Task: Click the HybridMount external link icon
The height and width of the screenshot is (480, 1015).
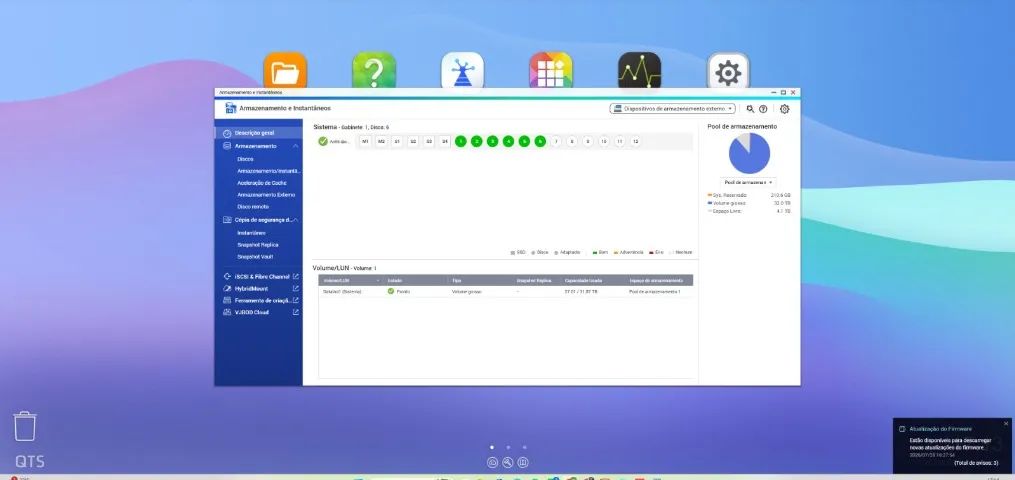Action: click(x=296, y=289)
